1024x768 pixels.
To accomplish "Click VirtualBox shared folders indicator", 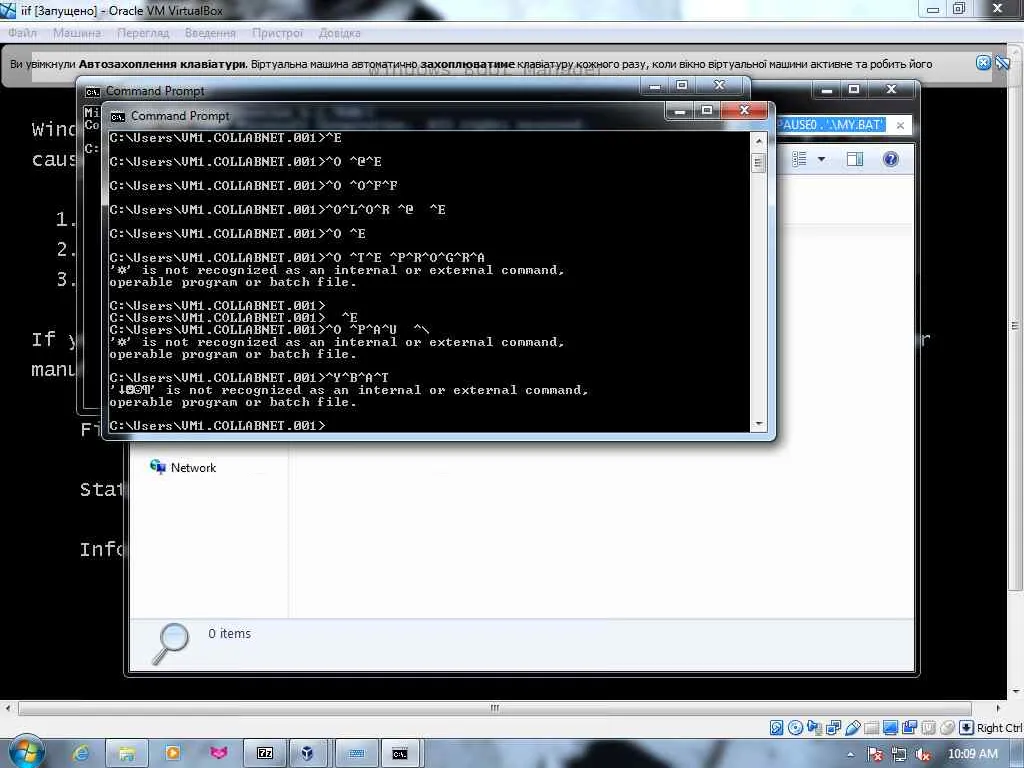I will tap(871, 728).
